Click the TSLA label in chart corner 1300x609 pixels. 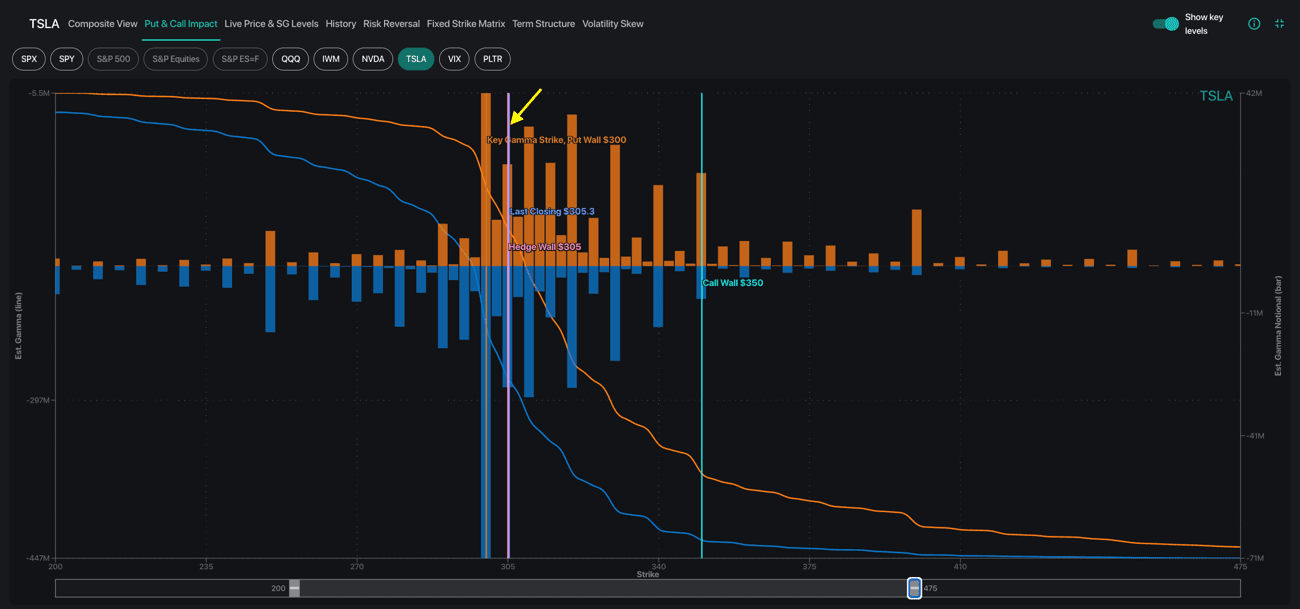tap(1216, 96)
